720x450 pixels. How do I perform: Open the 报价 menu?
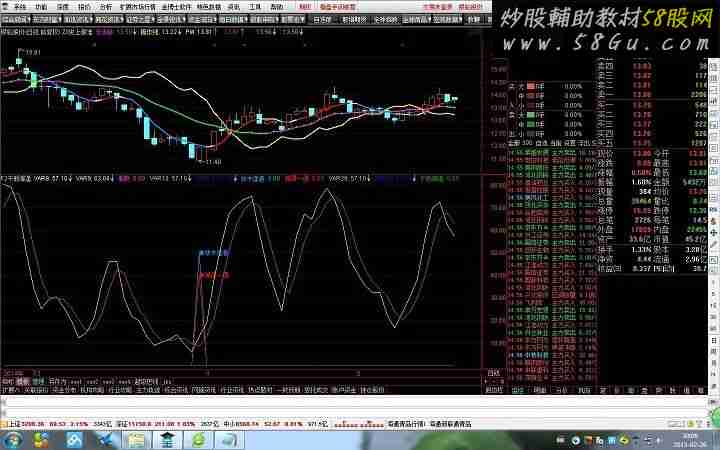pos(84,7)
